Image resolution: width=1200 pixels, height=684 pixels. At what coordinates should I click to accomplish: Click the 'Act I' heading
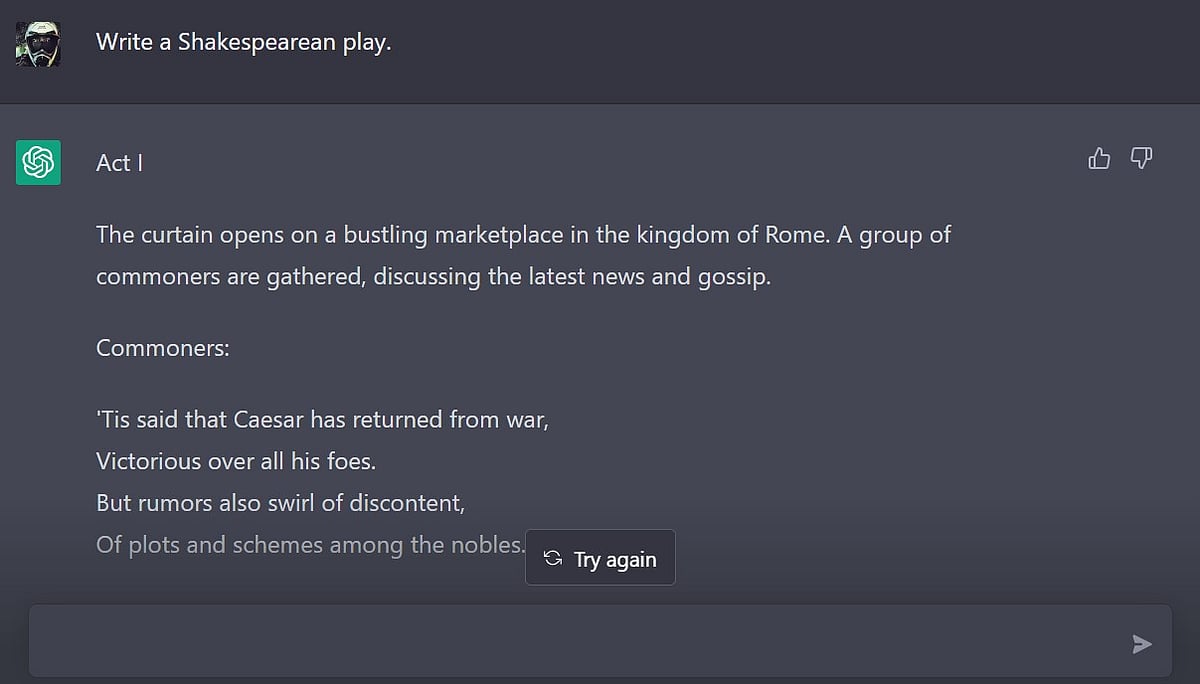[x=119, y=163]
